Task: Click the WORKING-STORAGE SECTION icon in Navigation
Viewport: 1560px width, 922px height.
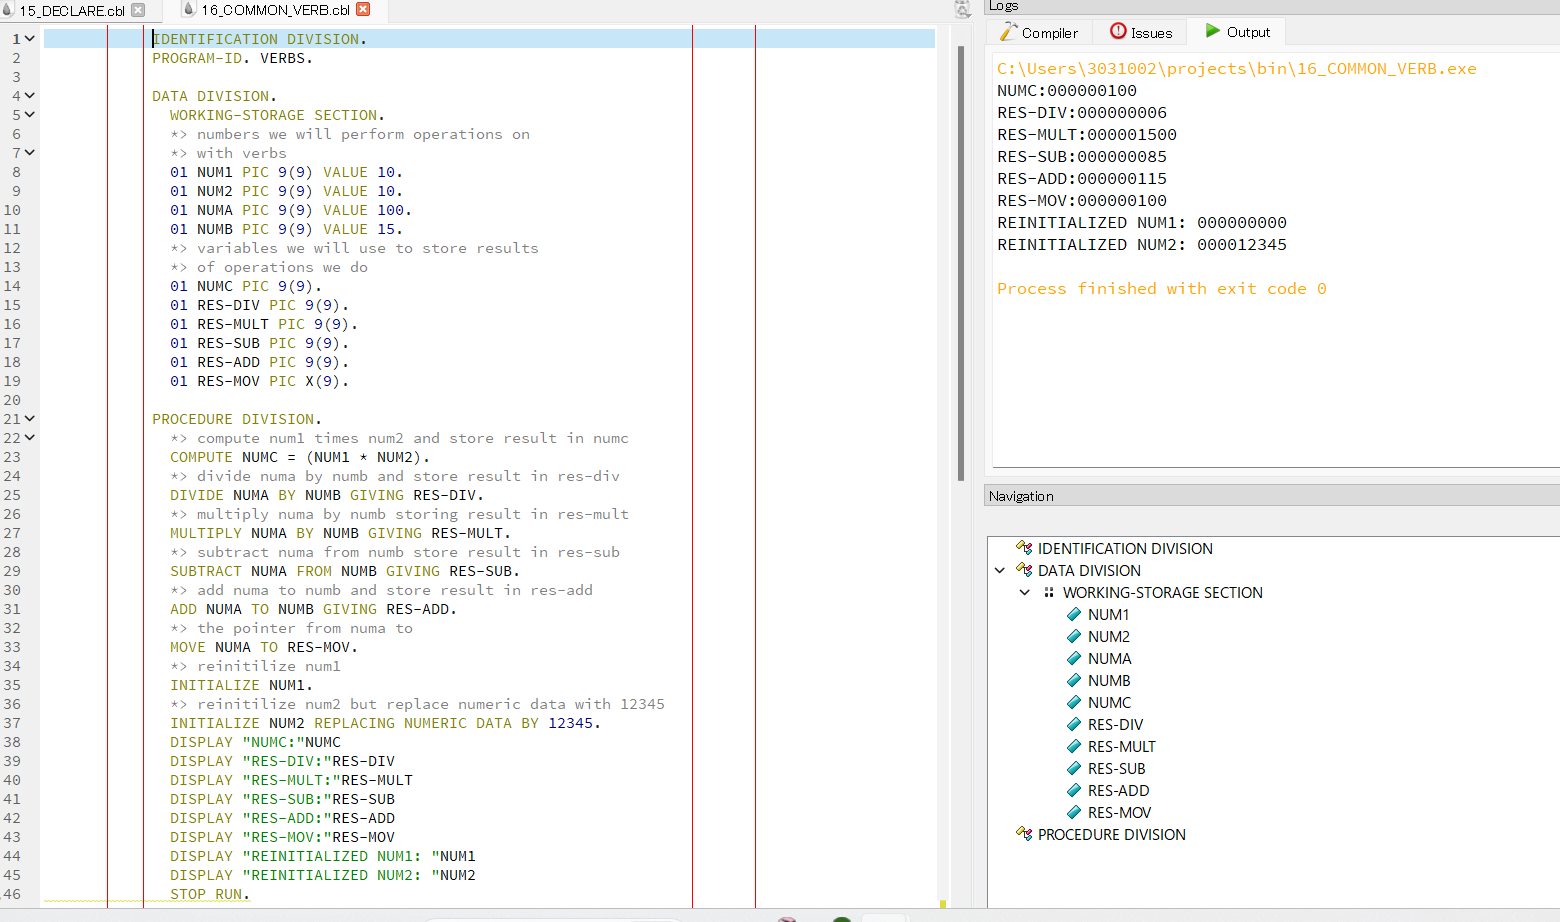Action: [1049, 592]
